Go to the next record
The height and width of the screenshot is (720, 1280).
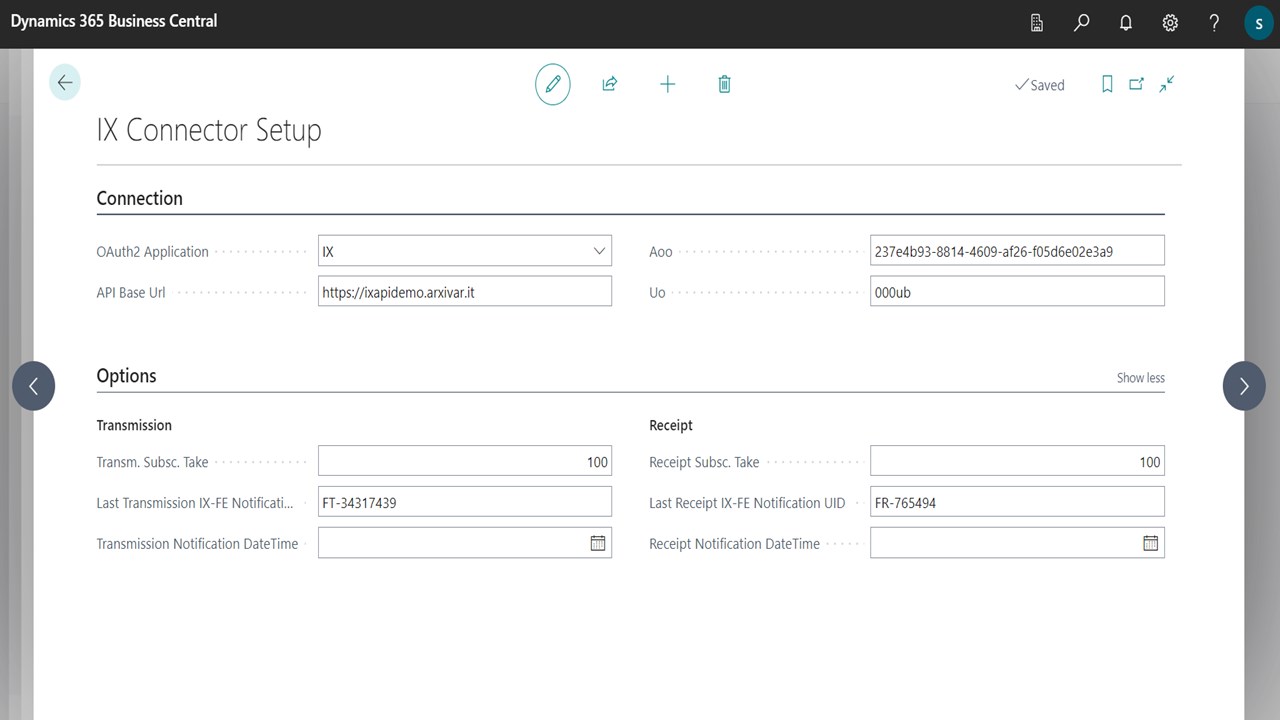coord(1244,386)
